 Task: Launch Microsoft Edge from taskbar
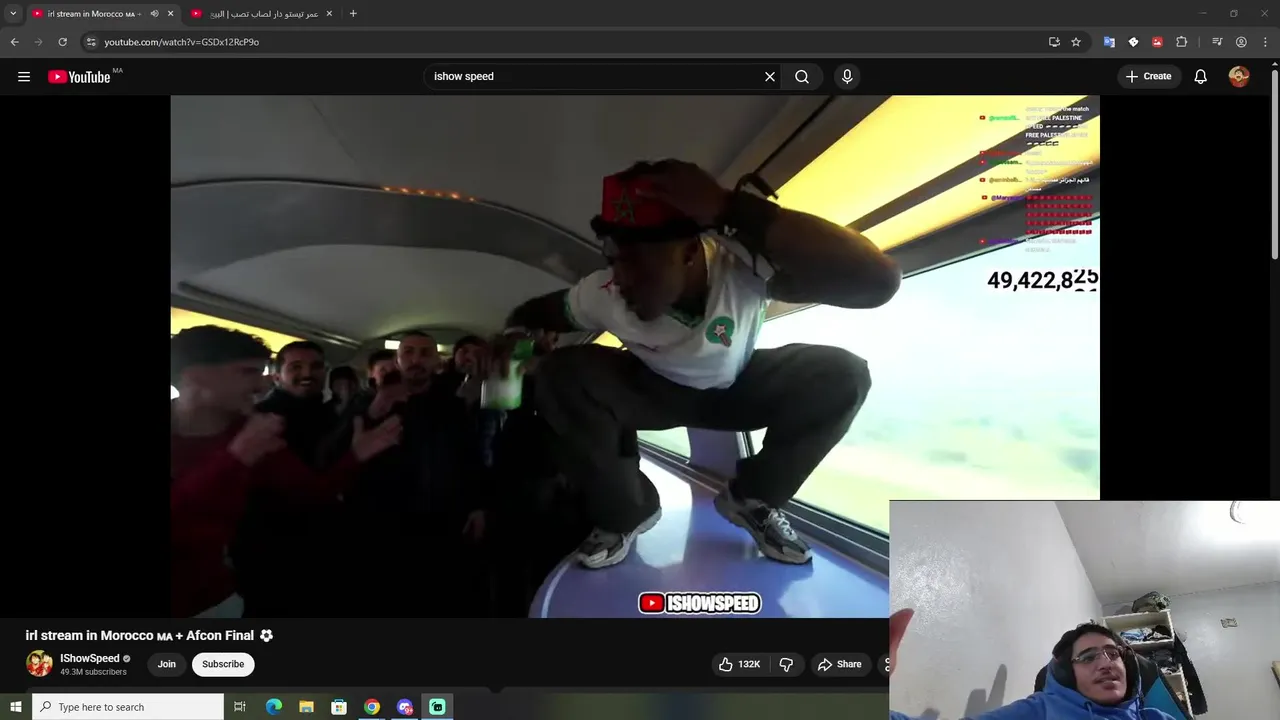point(274,707)
